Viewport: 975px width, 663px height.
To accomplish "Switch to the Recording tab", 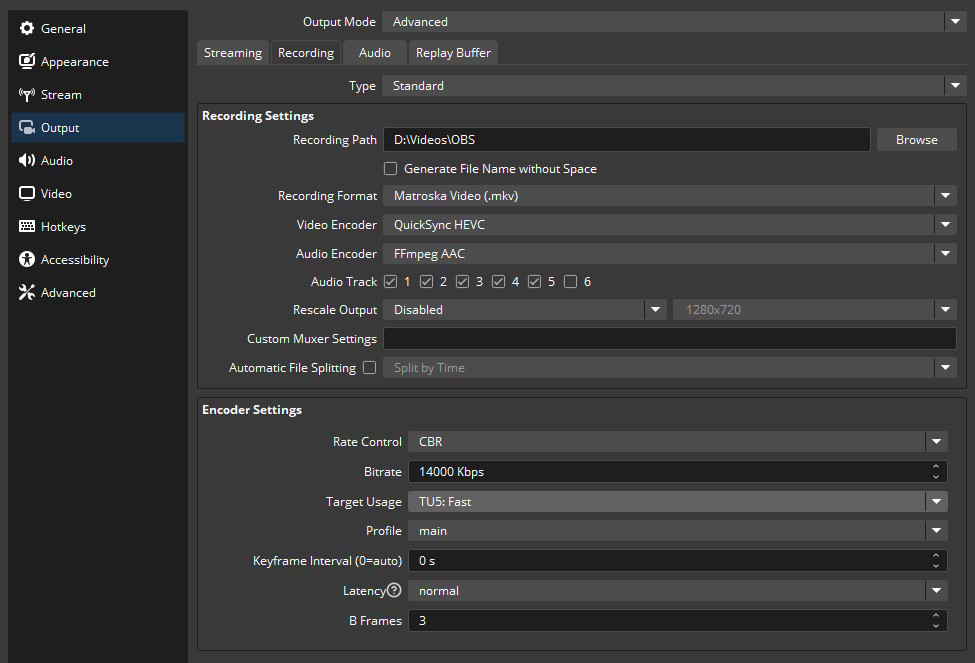I will pos(306,53).
